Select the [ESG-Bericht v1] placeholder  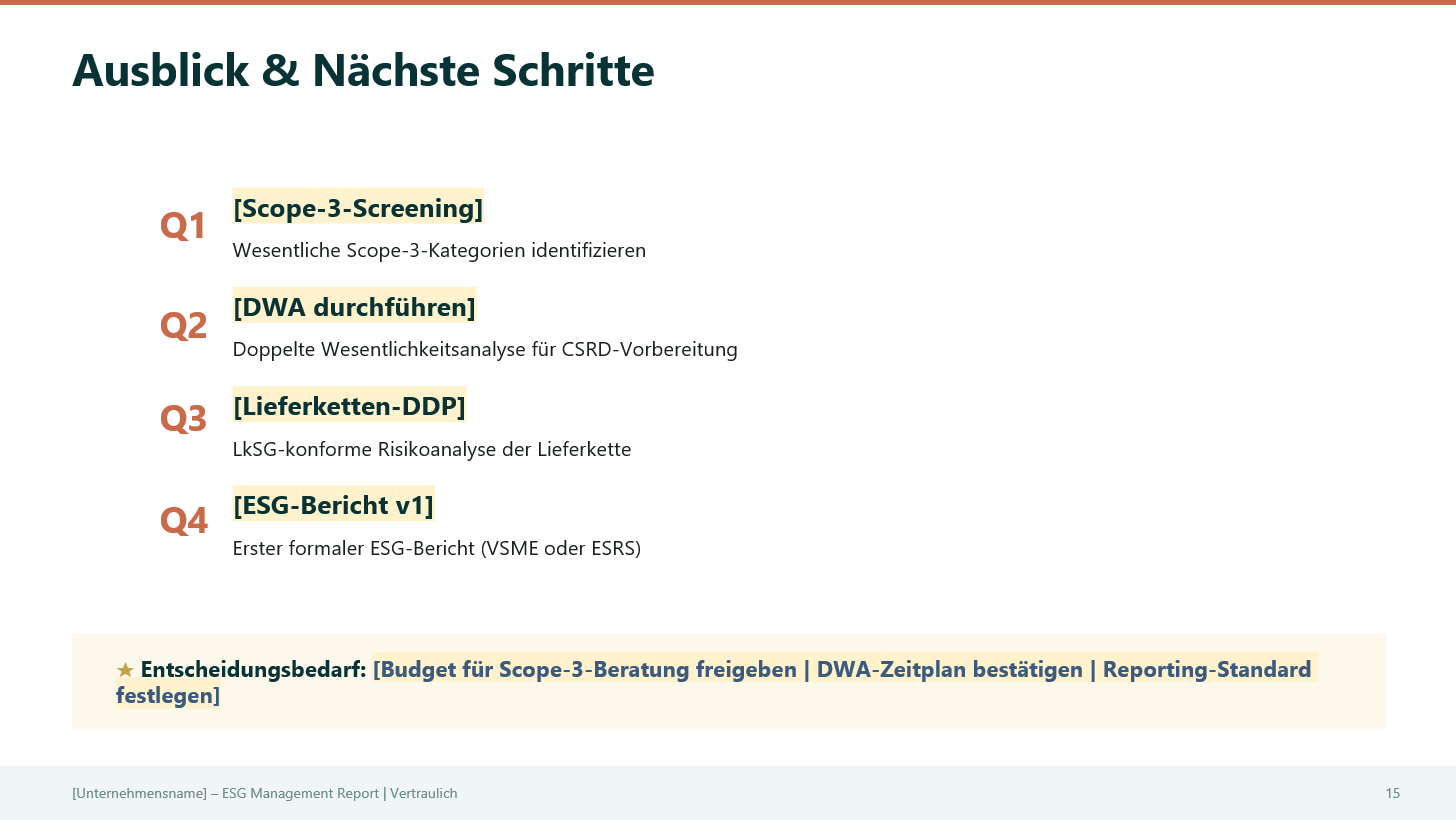click(333, 505)
